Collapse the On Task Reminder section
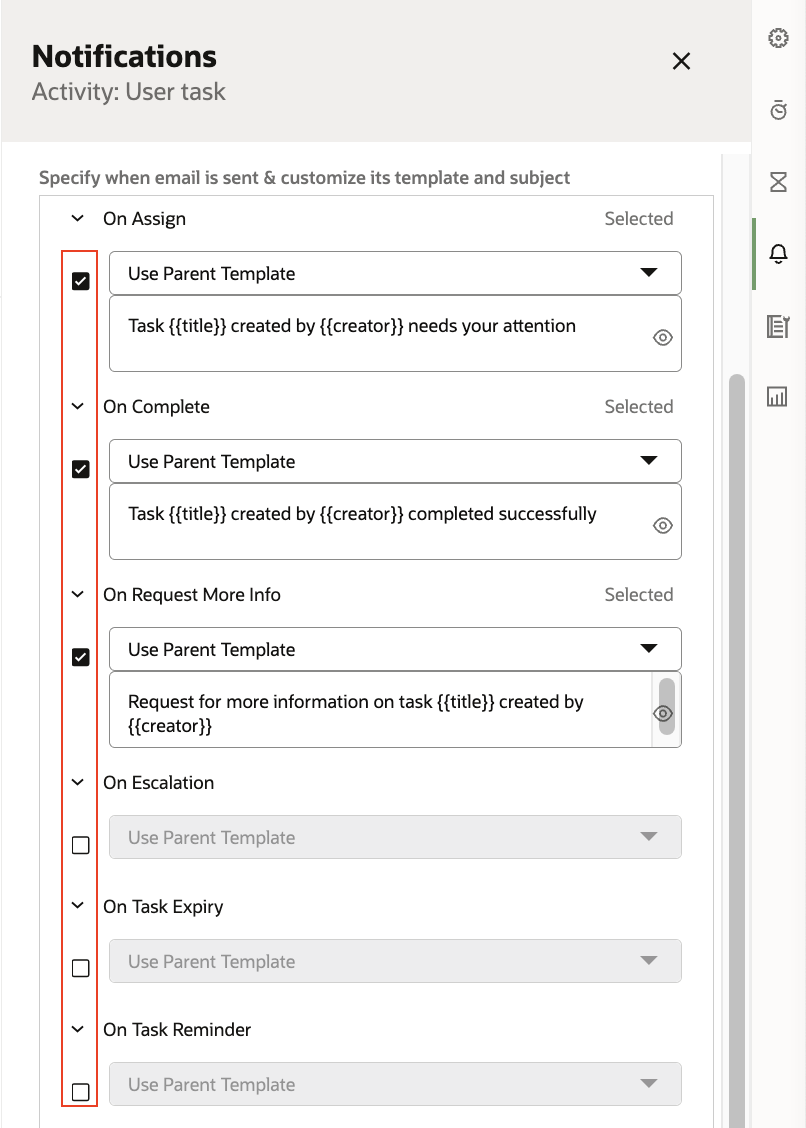Screen dimensions: 806x1128 coord(77,1029)
